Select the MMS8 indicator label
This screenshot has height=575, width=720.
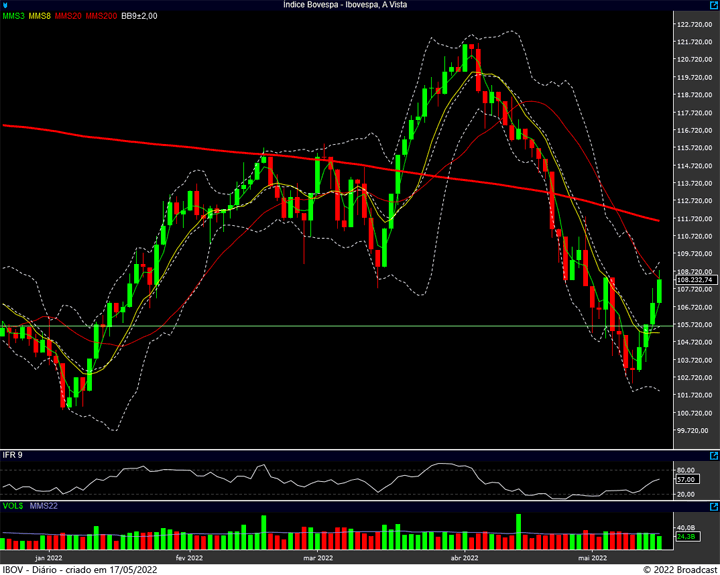pos(40,16)
